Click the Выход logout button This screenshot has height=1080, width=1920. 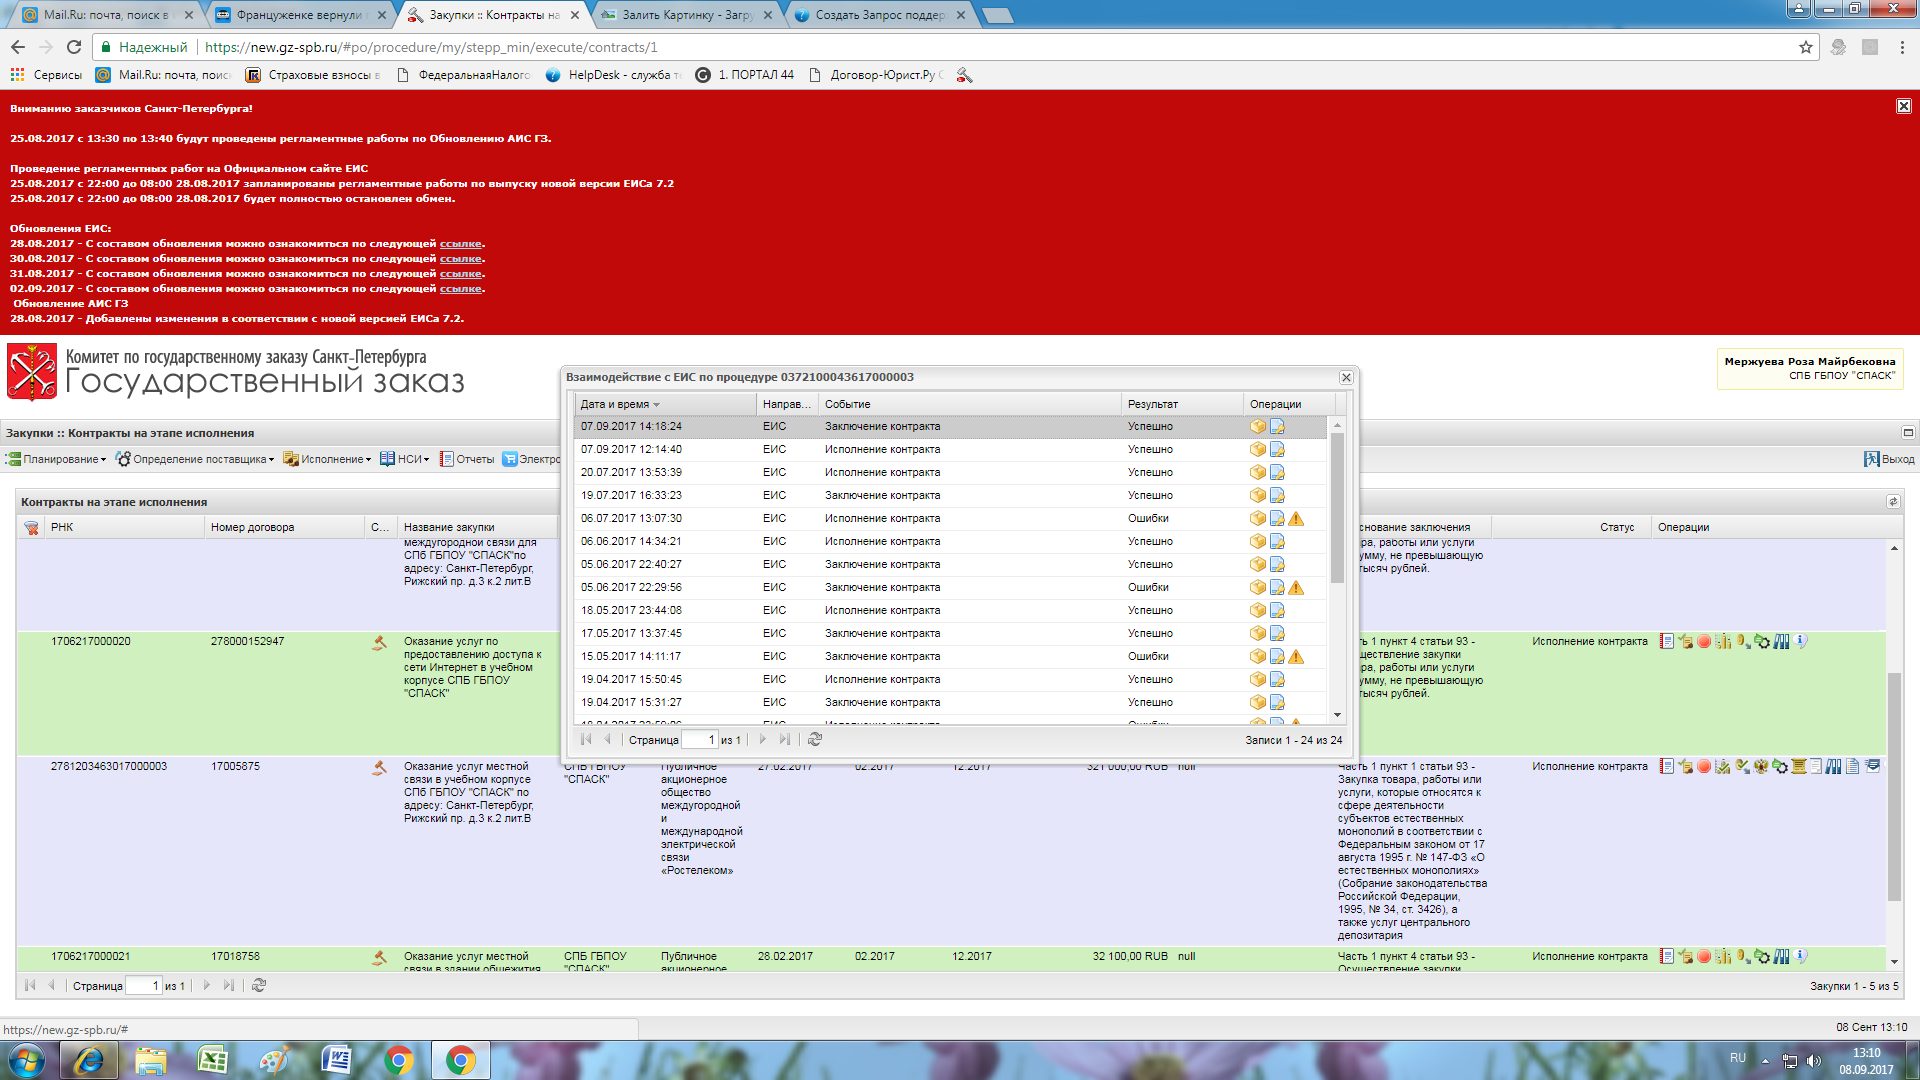pyautogui.click(x=1889, y=460)
